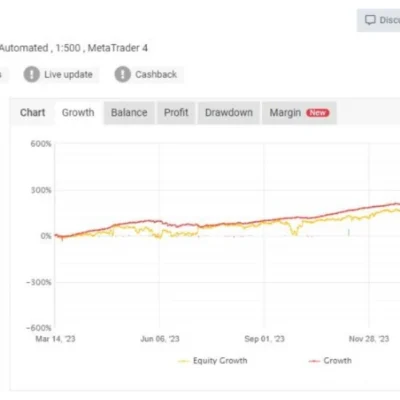Switch to the Balance tab

click(x=129, y=113)
